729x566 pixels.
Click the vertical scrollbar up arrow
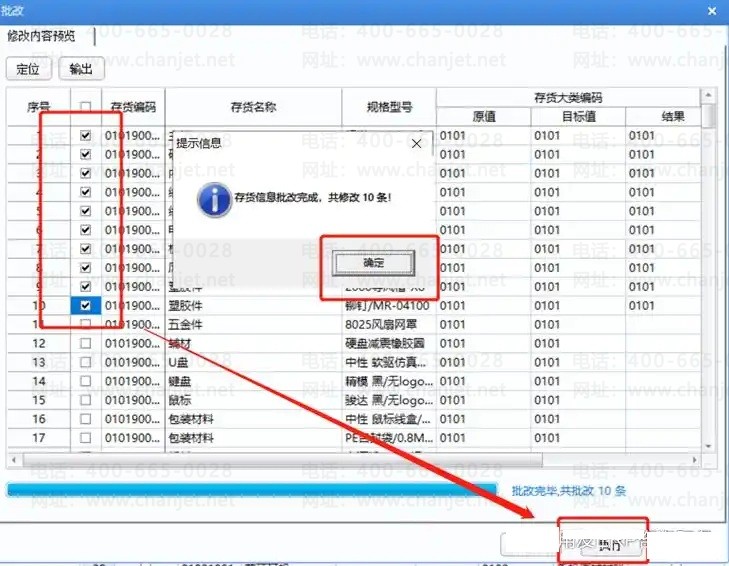[x=708, y=95]
